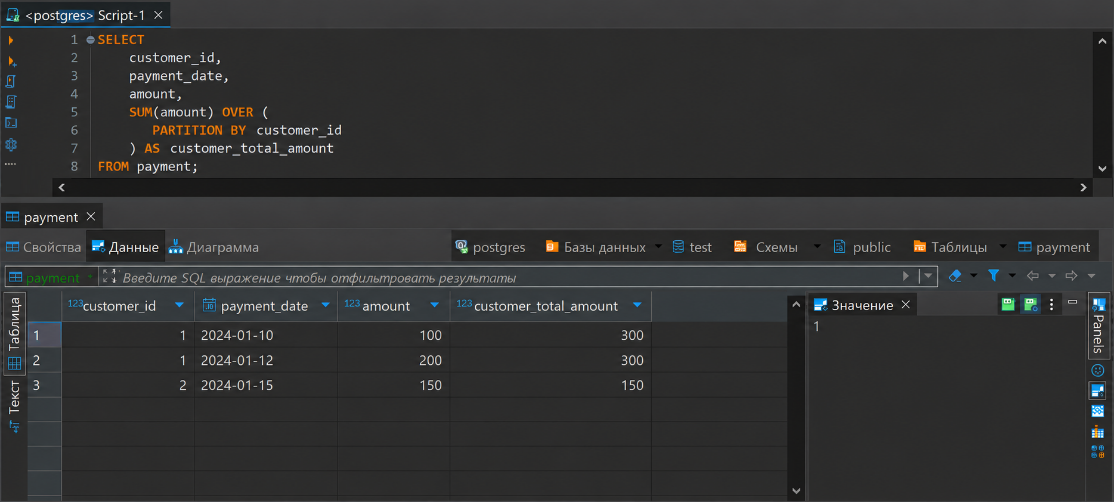Apply the filter with the play arrow
This screenshot has width=1114, height=502.
tap(906, 275)
